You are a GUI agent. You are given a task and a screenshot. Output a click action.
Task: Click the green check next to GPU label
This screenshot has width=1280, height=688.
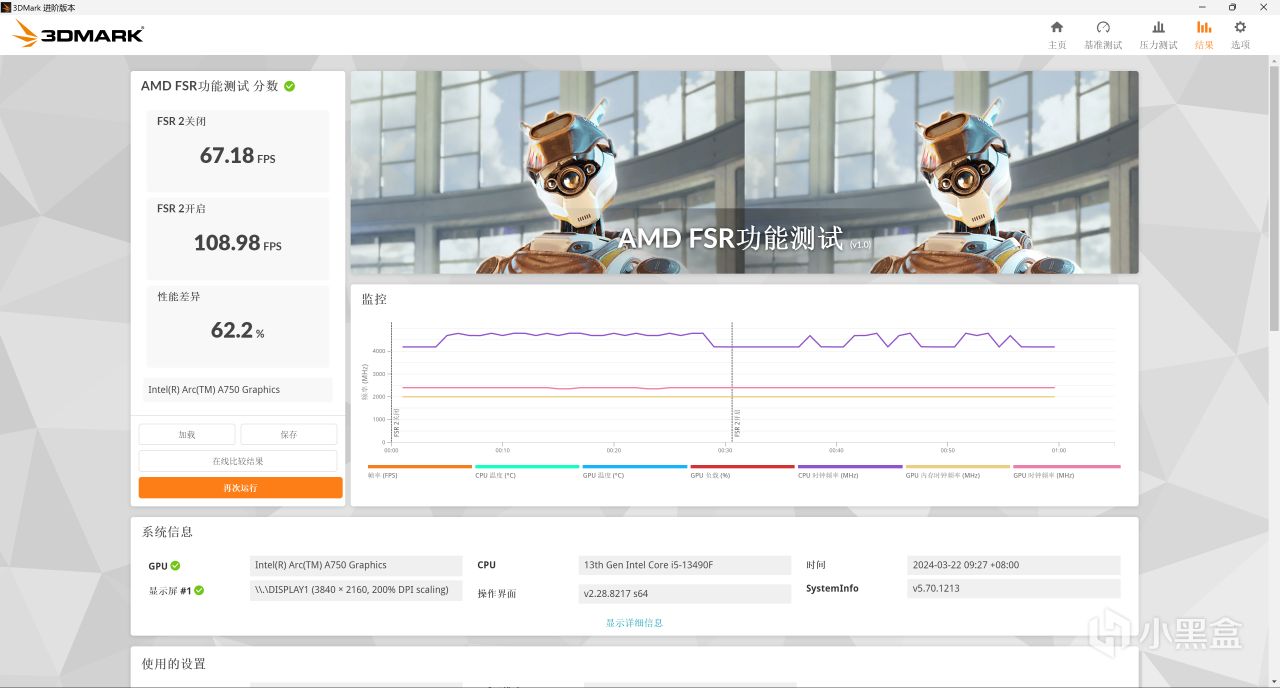coord(175,566)
